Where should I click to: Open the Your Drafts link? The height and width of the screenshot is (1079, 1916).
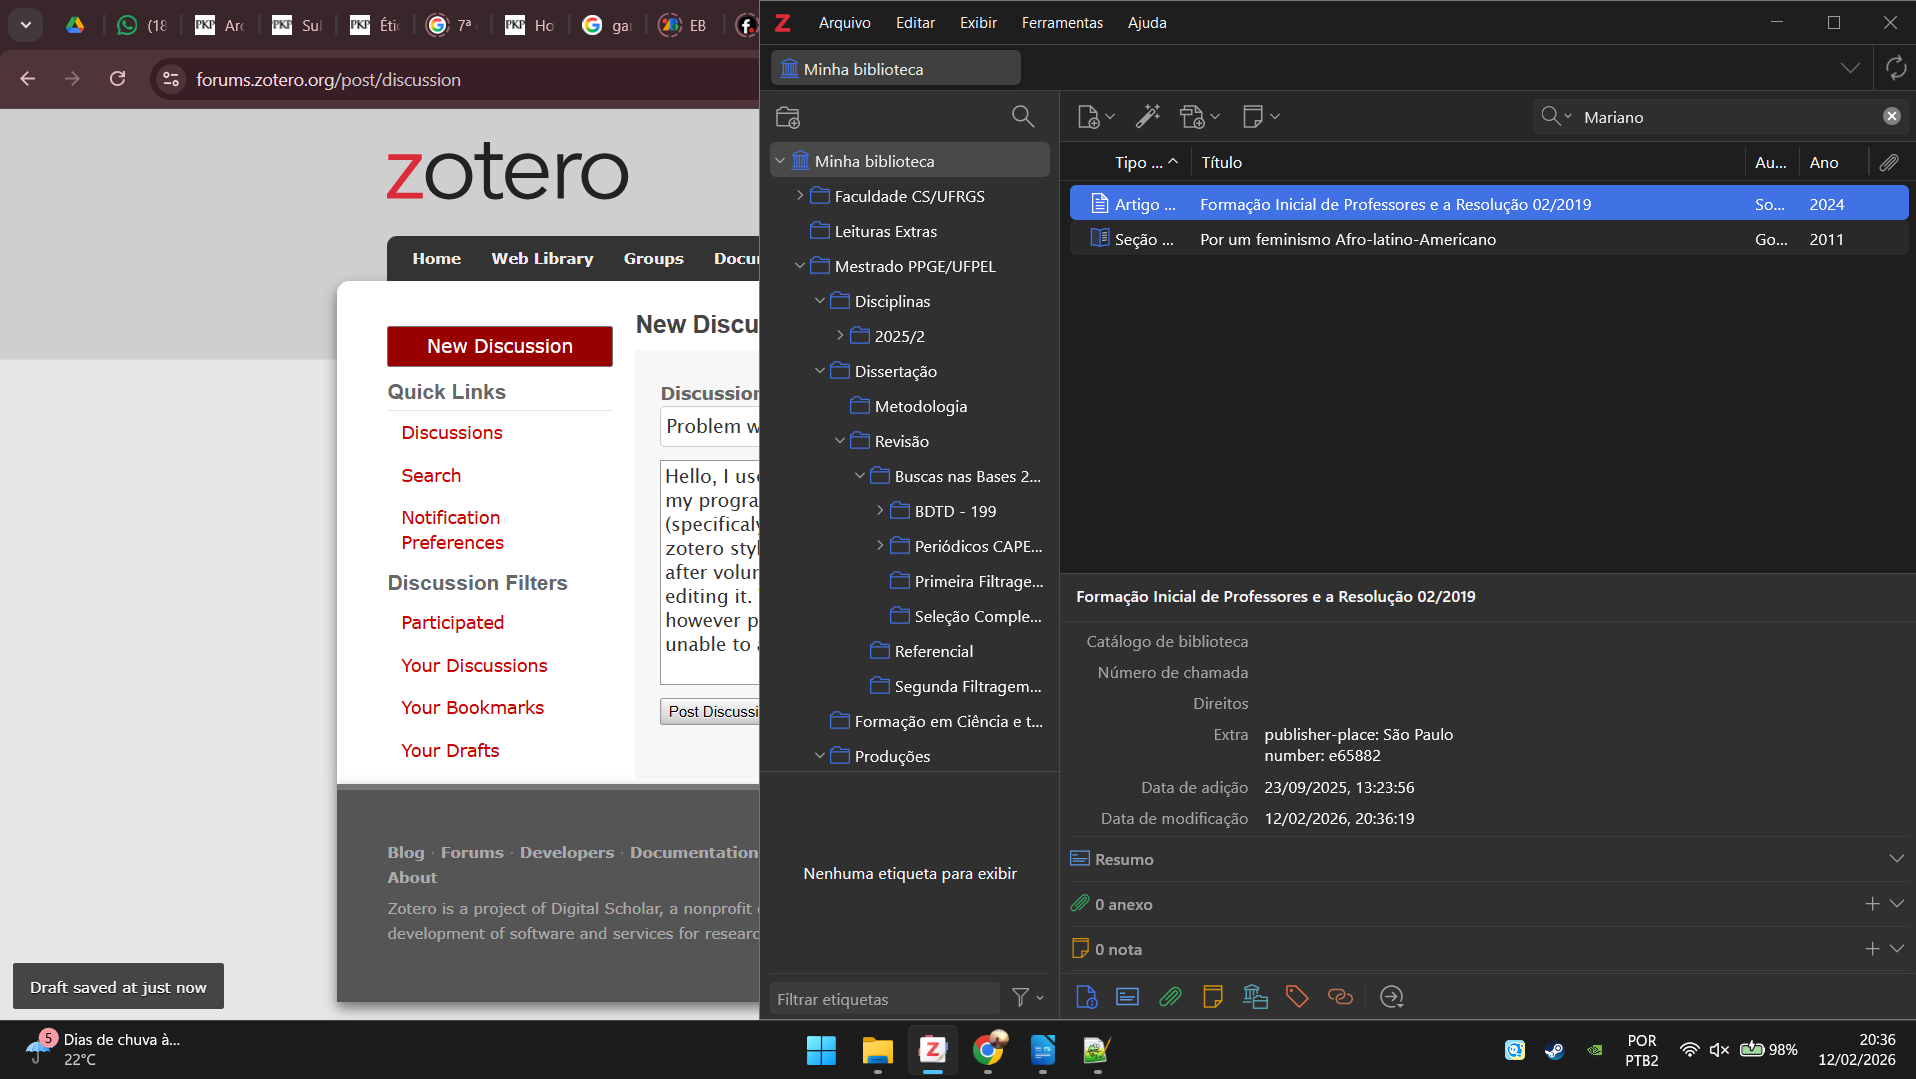click(x=450, y=750)
